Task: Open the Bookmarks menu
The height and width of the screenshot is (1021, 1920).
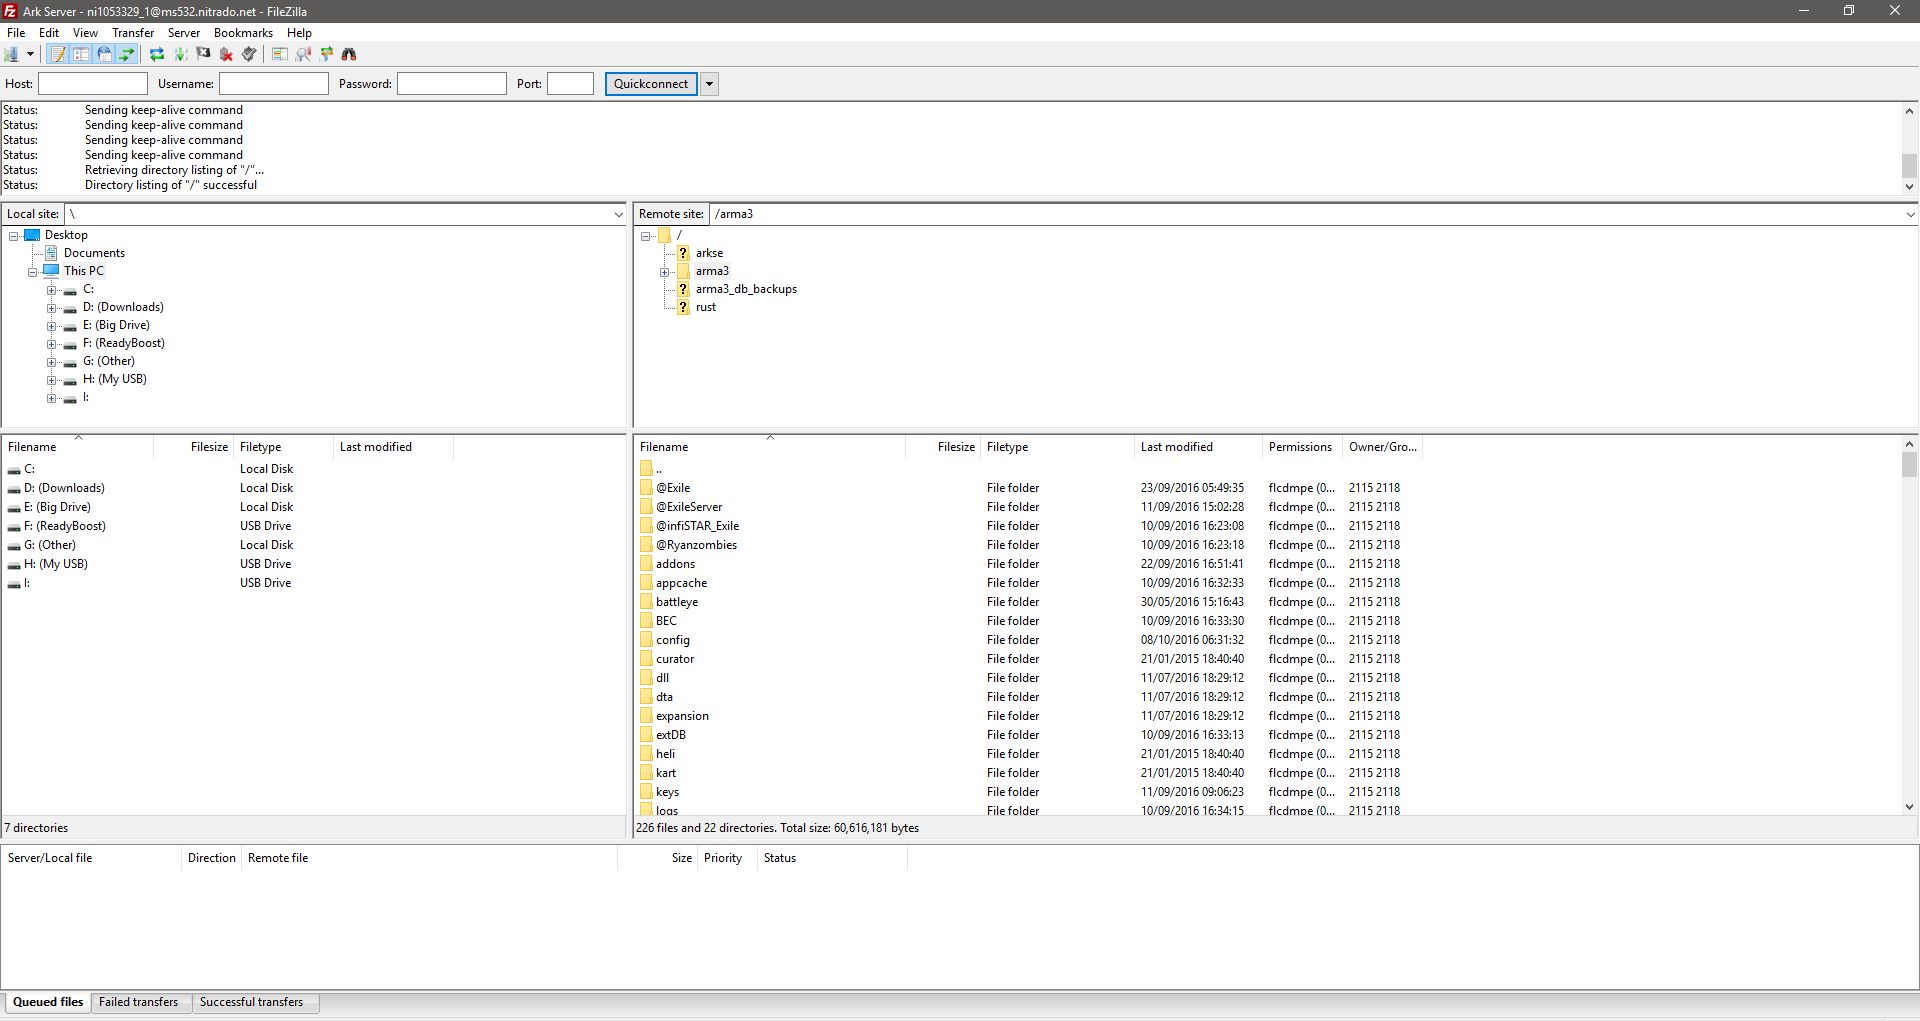Action: tap(243, 33)
